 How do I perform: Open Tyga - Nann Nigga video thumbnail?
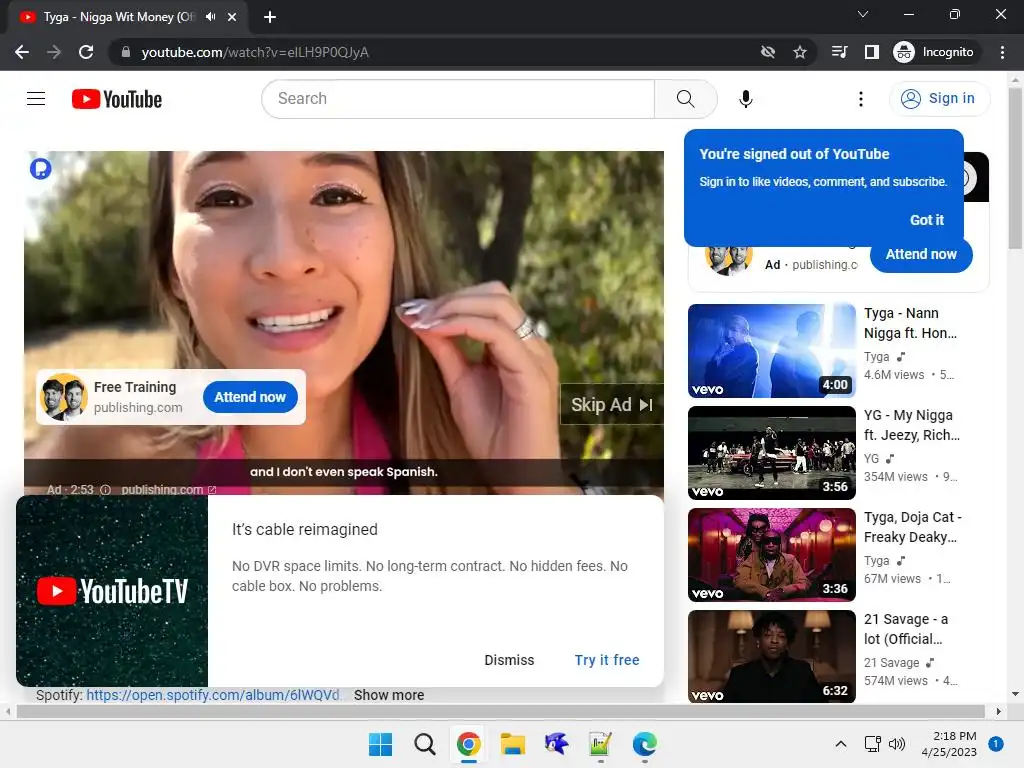tap(772, 351)
